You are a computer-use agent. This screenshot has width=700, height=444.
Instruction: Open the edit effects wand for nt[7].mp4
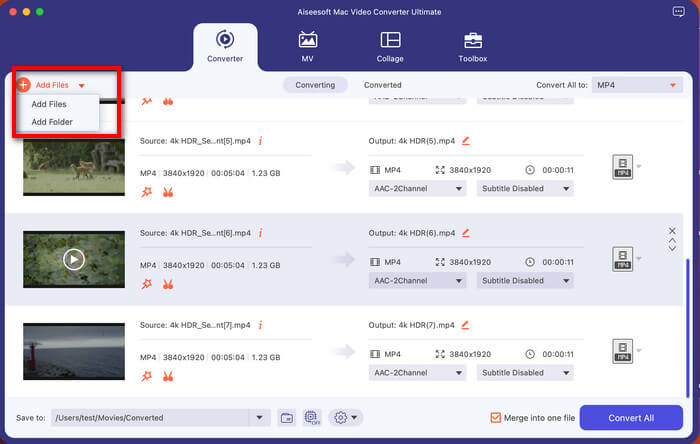146,376
